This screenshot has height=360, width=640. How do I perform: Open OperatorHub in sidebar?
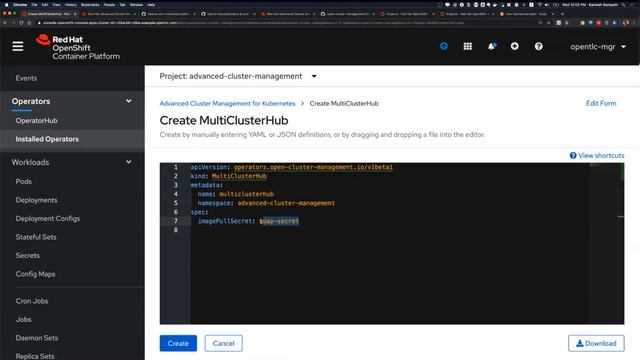(36, 120)
